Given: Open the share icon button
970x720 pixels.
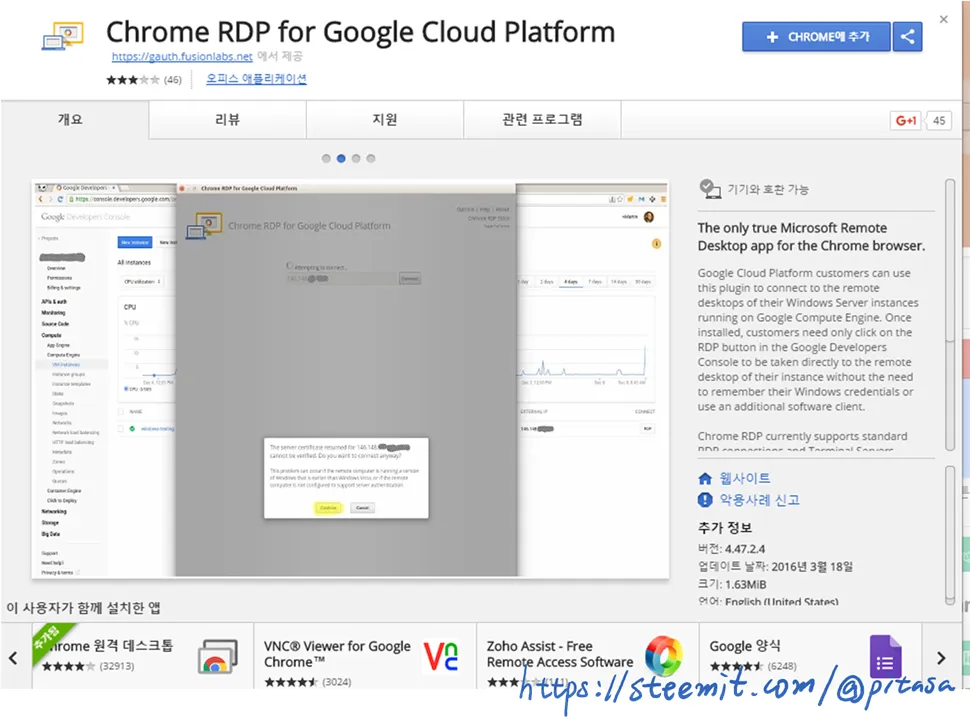Looking at the screenshot, I should tap(908, 37).
